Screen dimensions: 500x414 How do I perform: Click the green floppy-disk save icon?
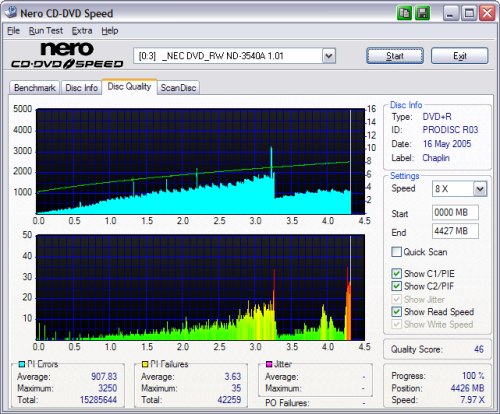click(422, 13)
